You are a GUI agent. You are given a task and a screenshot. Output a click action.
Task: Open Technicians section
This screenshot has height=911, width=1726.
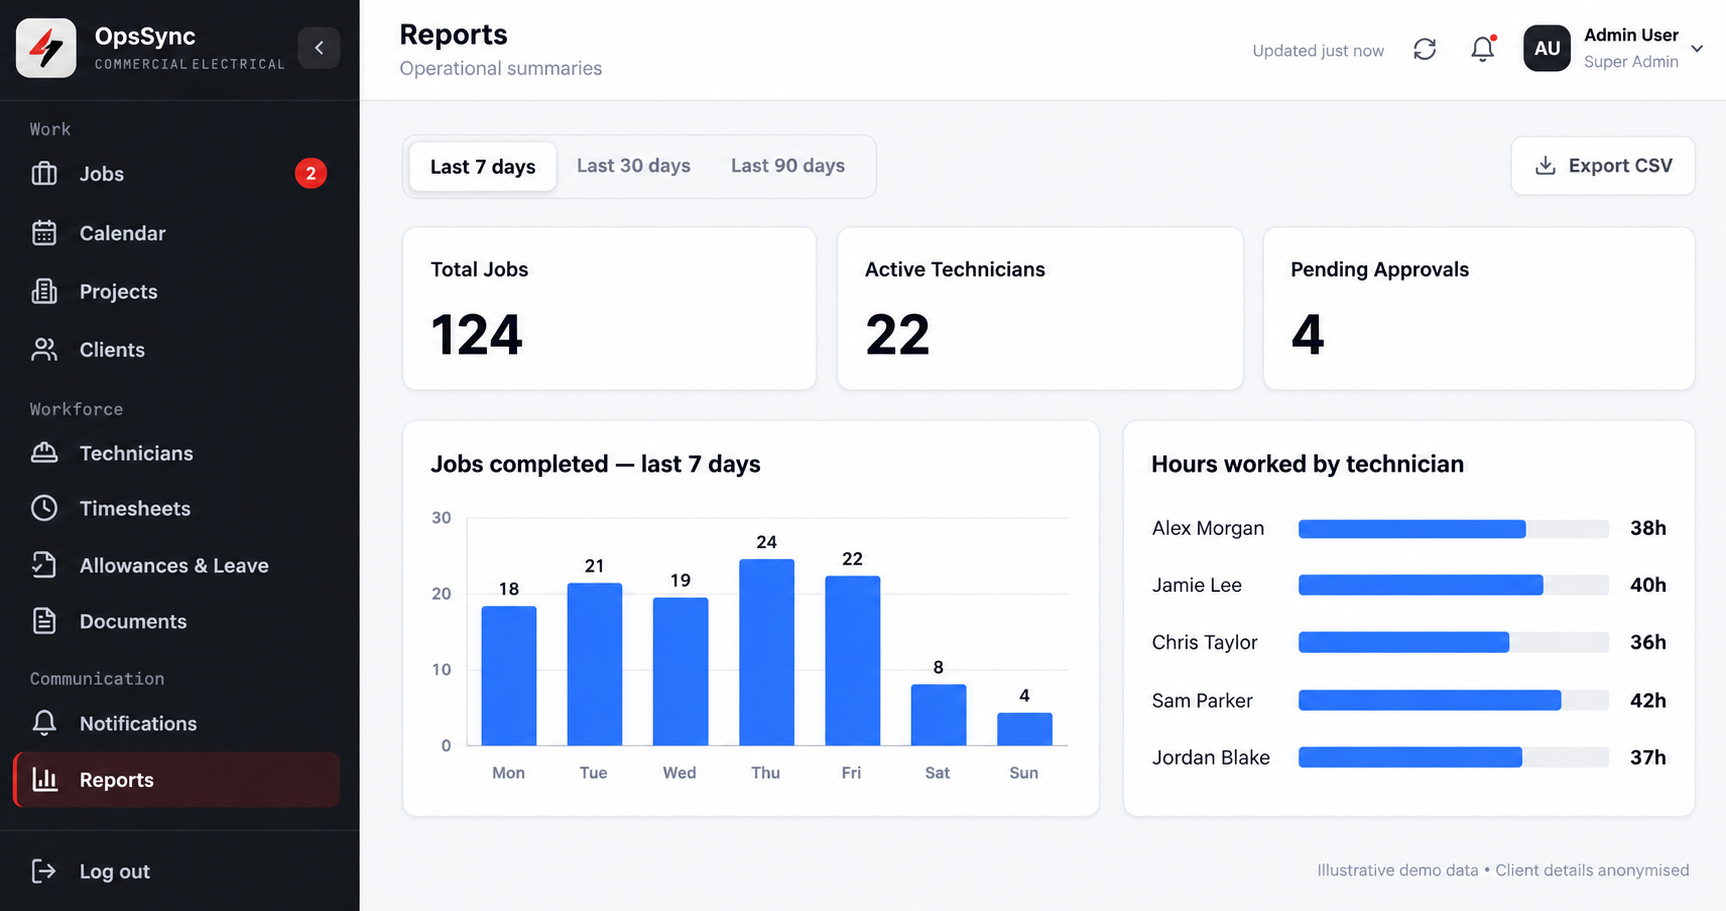pyautogui.click(x=136, y=453)
